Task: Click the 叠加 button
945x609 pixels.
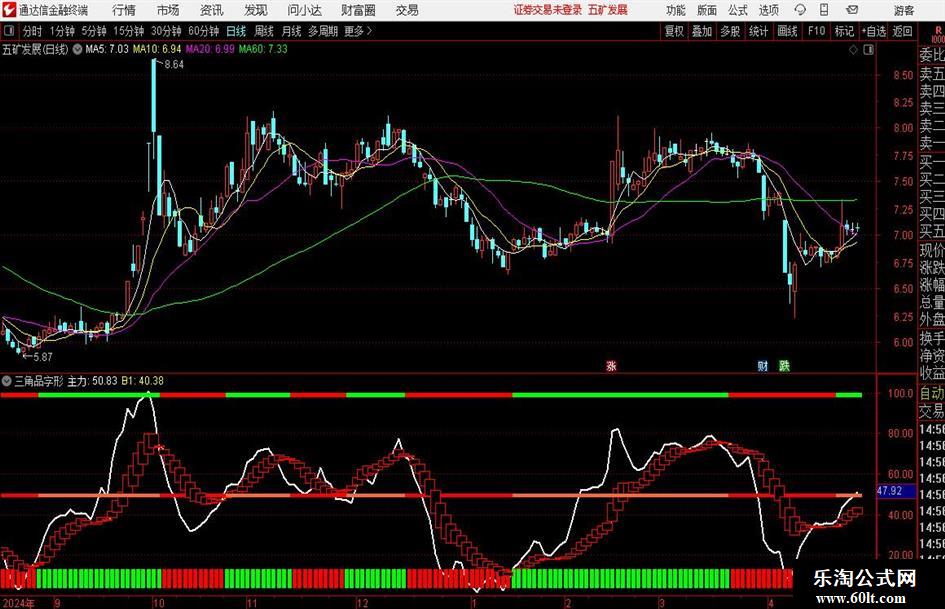Action: click(x=702, y=31)
